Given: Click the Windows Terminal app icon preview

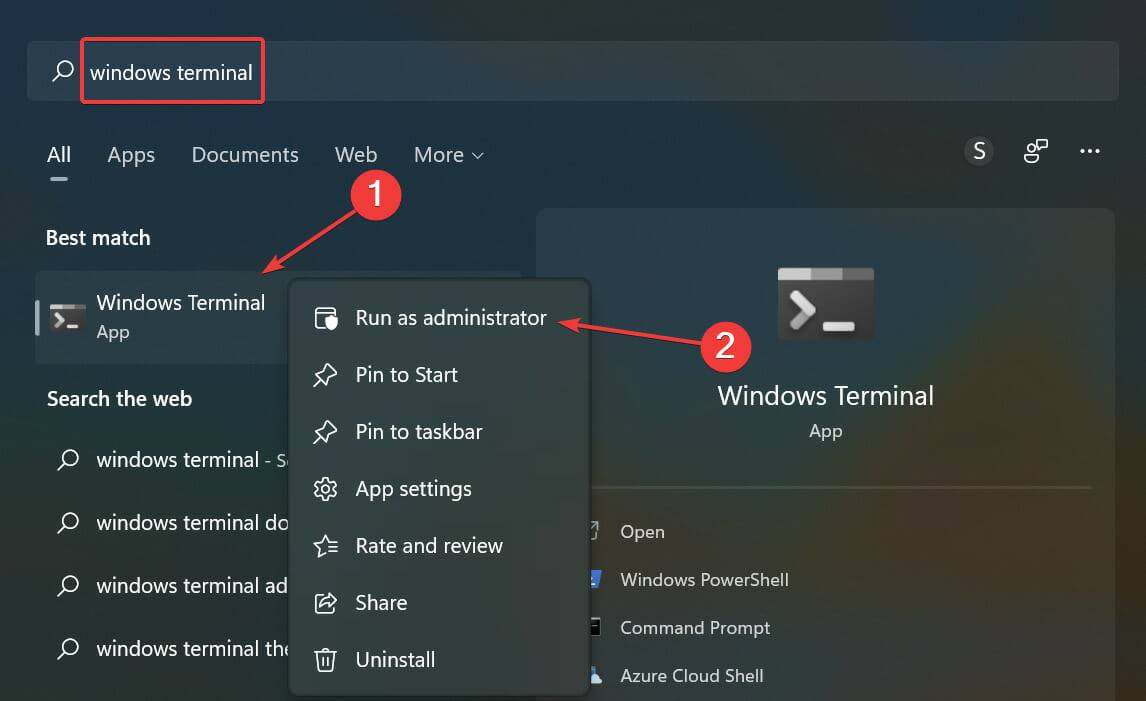Looking at the screenshot, I should [x=825, y=303].
